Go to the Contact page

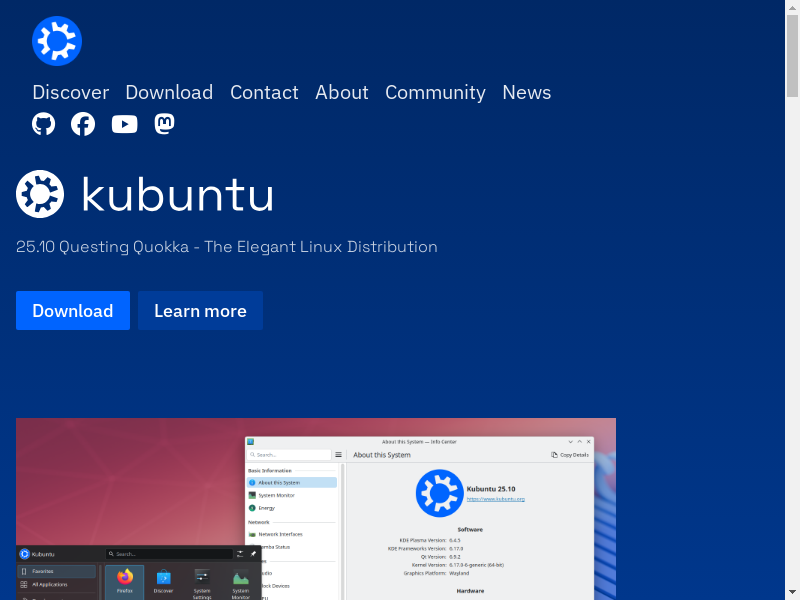(264, 92)
